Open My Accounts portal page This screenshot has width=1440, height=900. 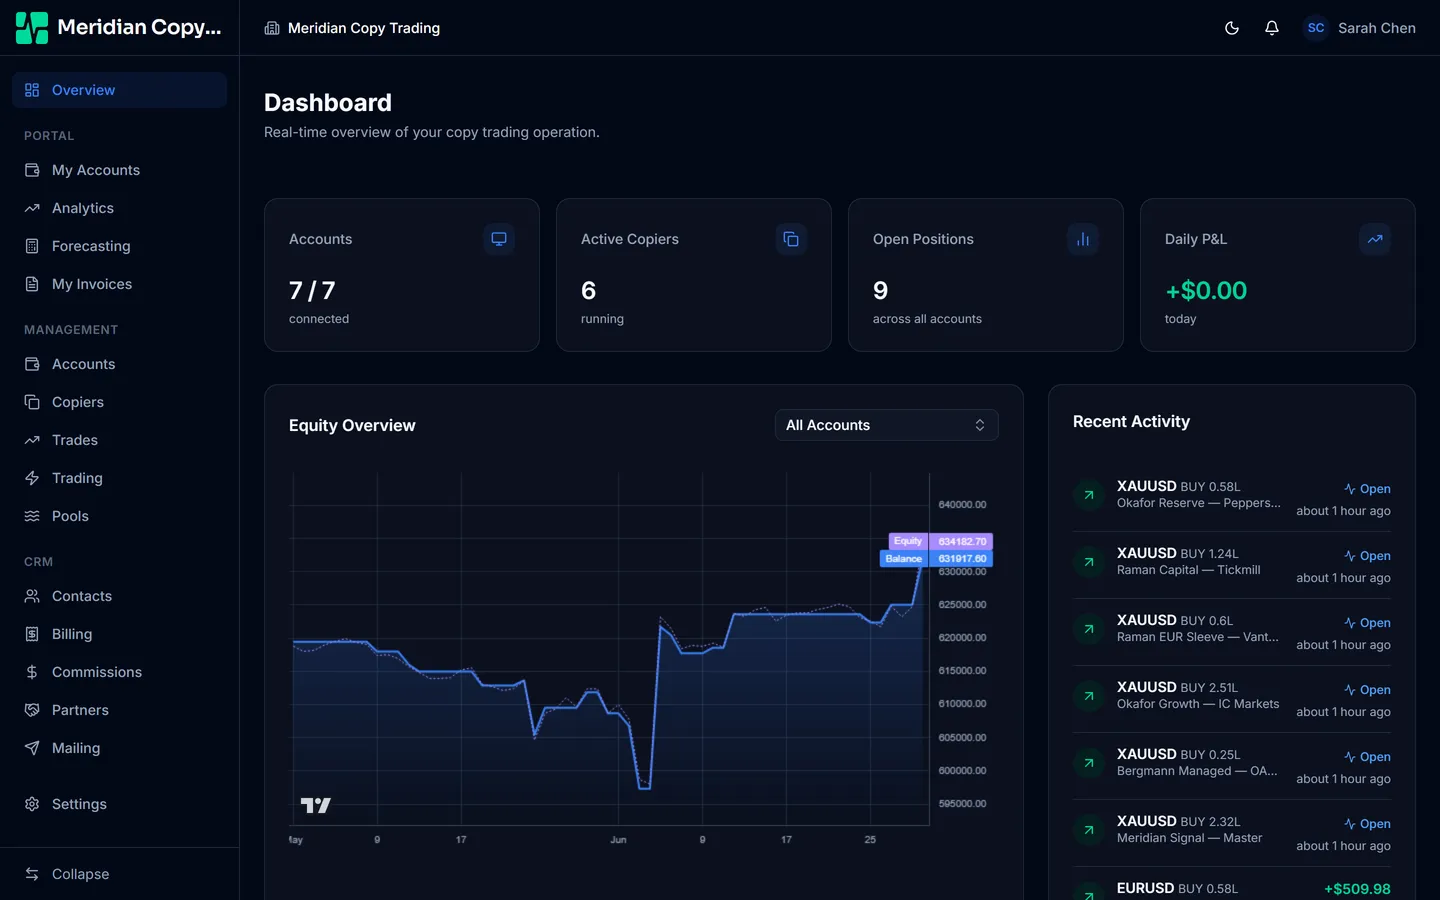point(120,170)
